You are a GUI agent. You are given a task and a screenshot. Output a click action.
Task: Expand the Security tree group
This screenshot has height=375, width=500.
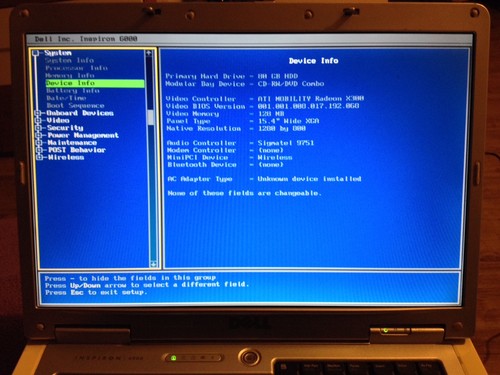point(38,128)
